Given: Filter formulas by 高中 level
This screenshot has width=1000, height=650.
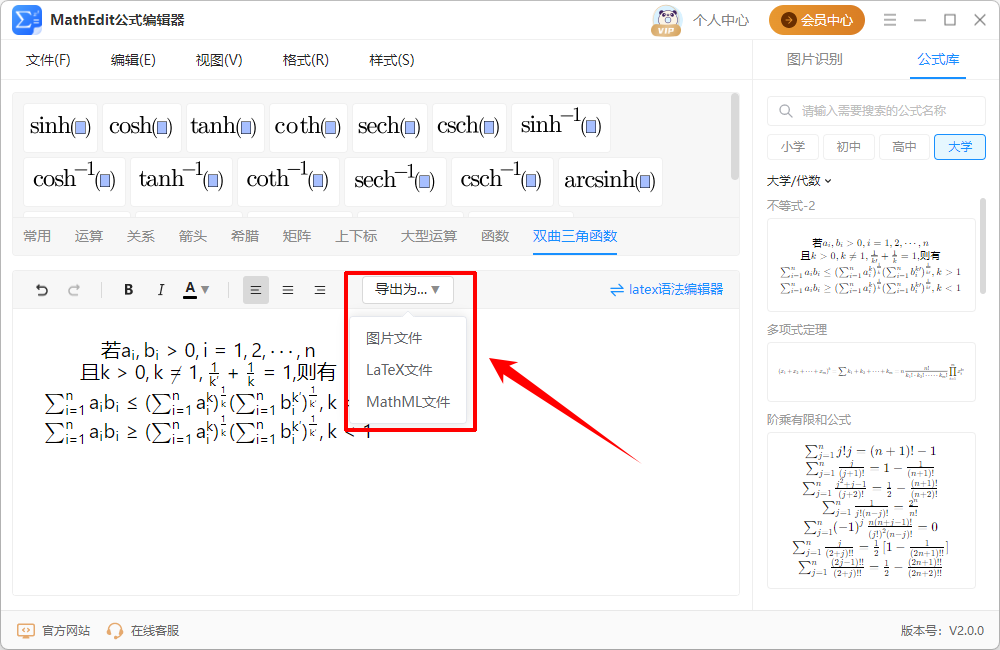Looking at the screenshot, I should (904, 147).
